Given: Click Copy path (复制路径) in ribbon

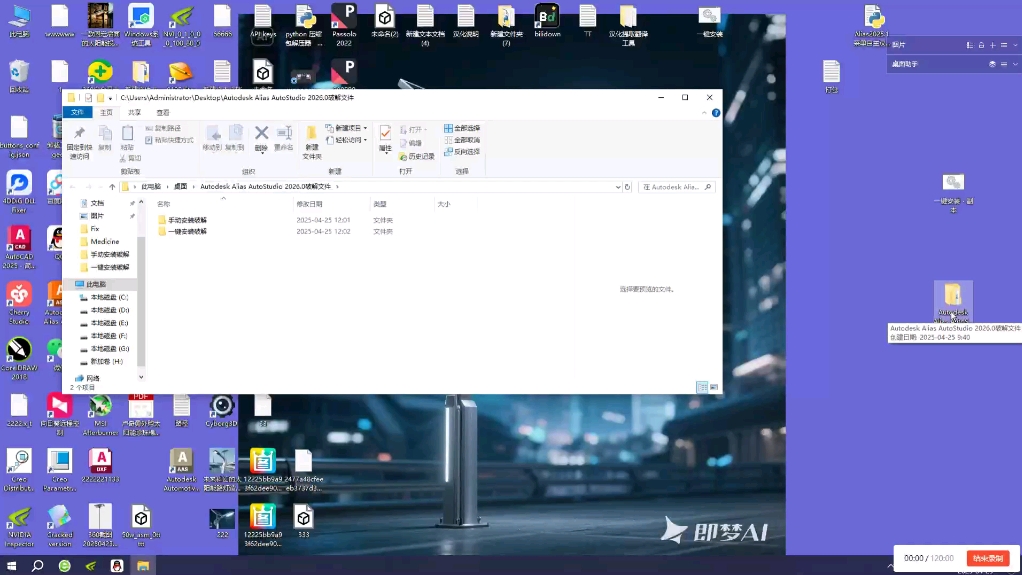Looking at the screenshot, I should pos(164,128).
